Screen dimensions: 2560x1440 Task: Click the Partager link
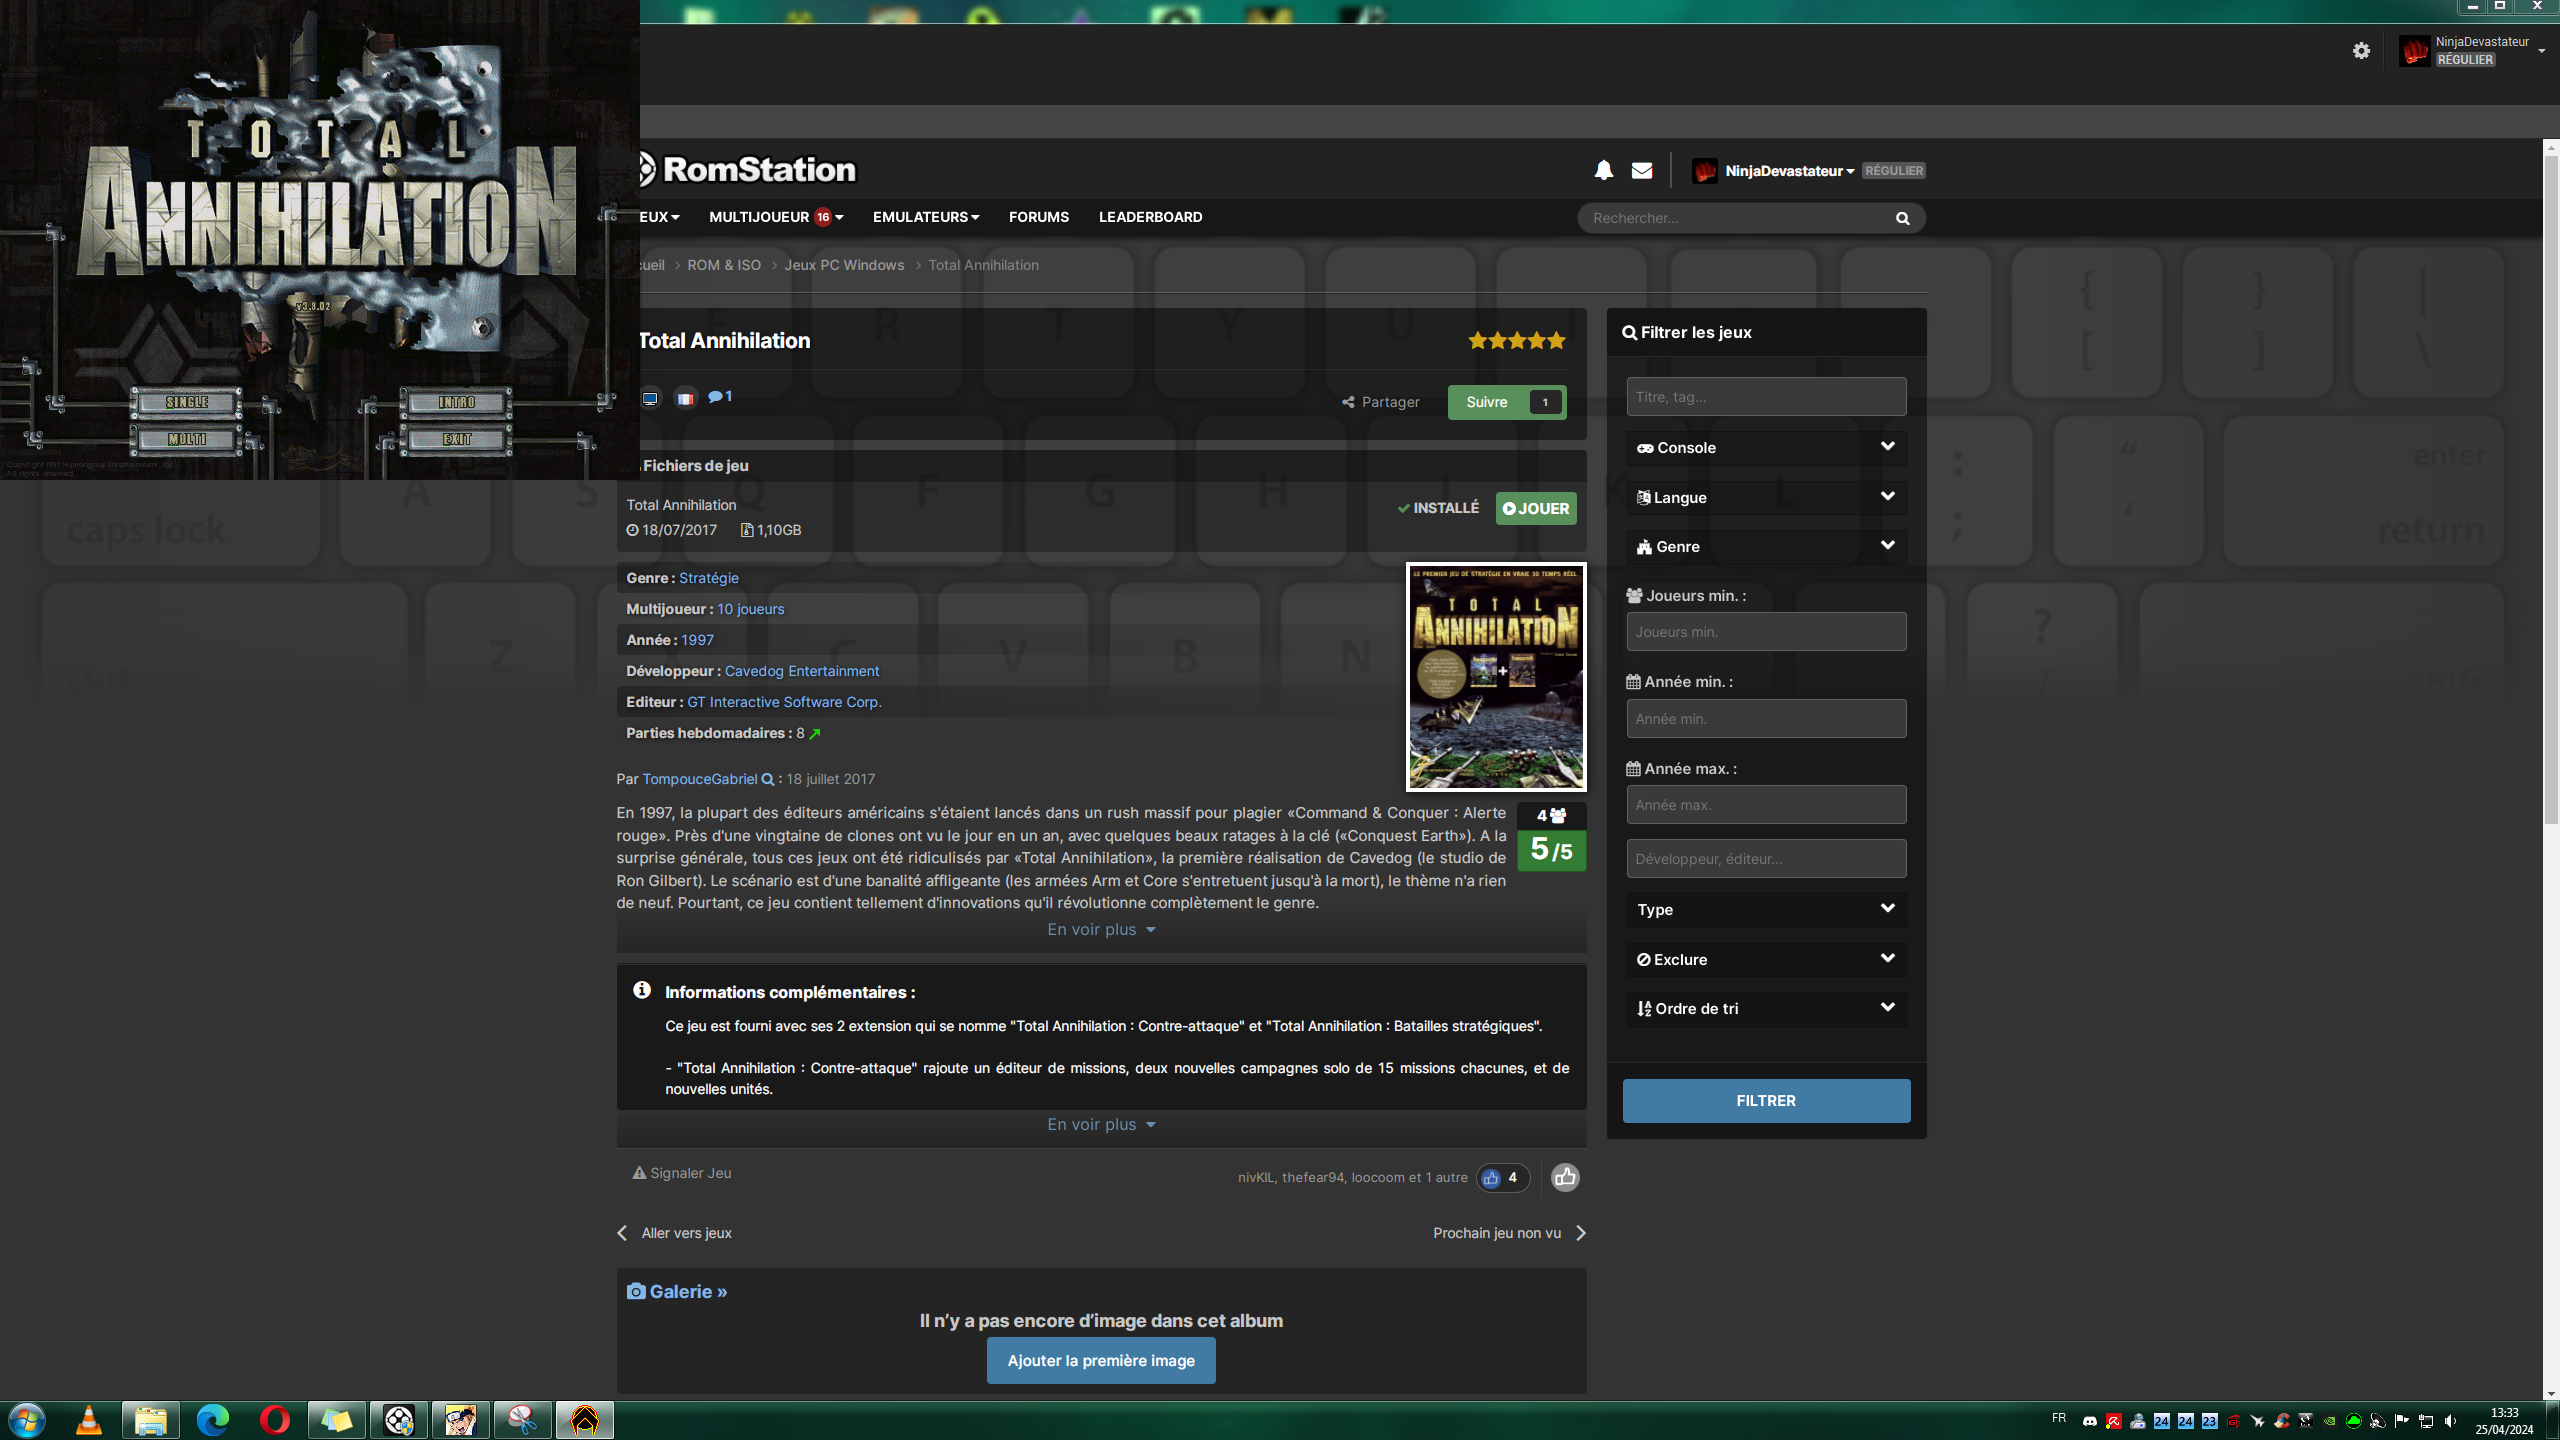(1381, 402)
